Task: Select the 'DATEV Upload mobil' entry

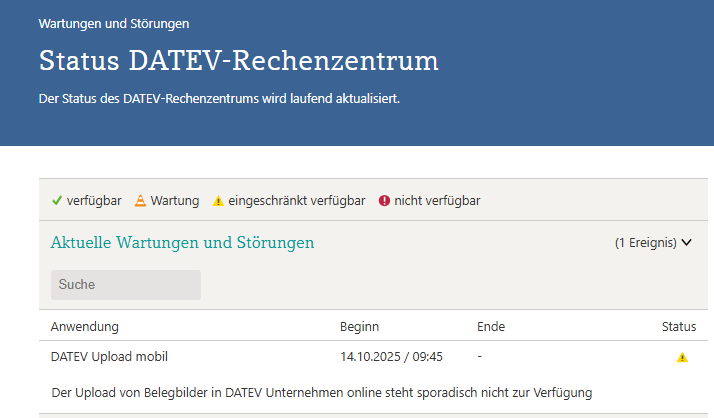Action: (109, 356)
